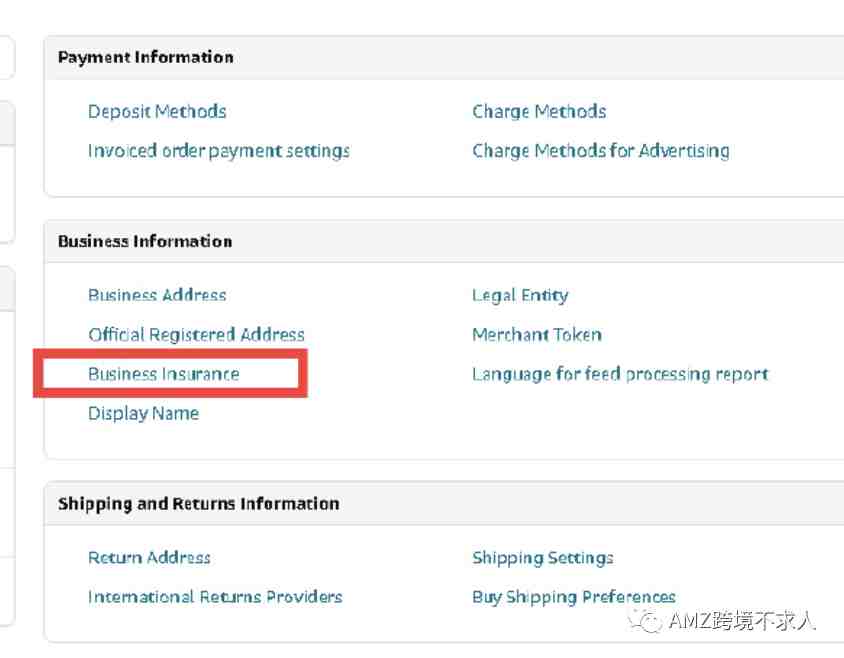Viewport: 844px width, 658px height.
Task: Open Shipping Settings link
Action: point(543,558)
